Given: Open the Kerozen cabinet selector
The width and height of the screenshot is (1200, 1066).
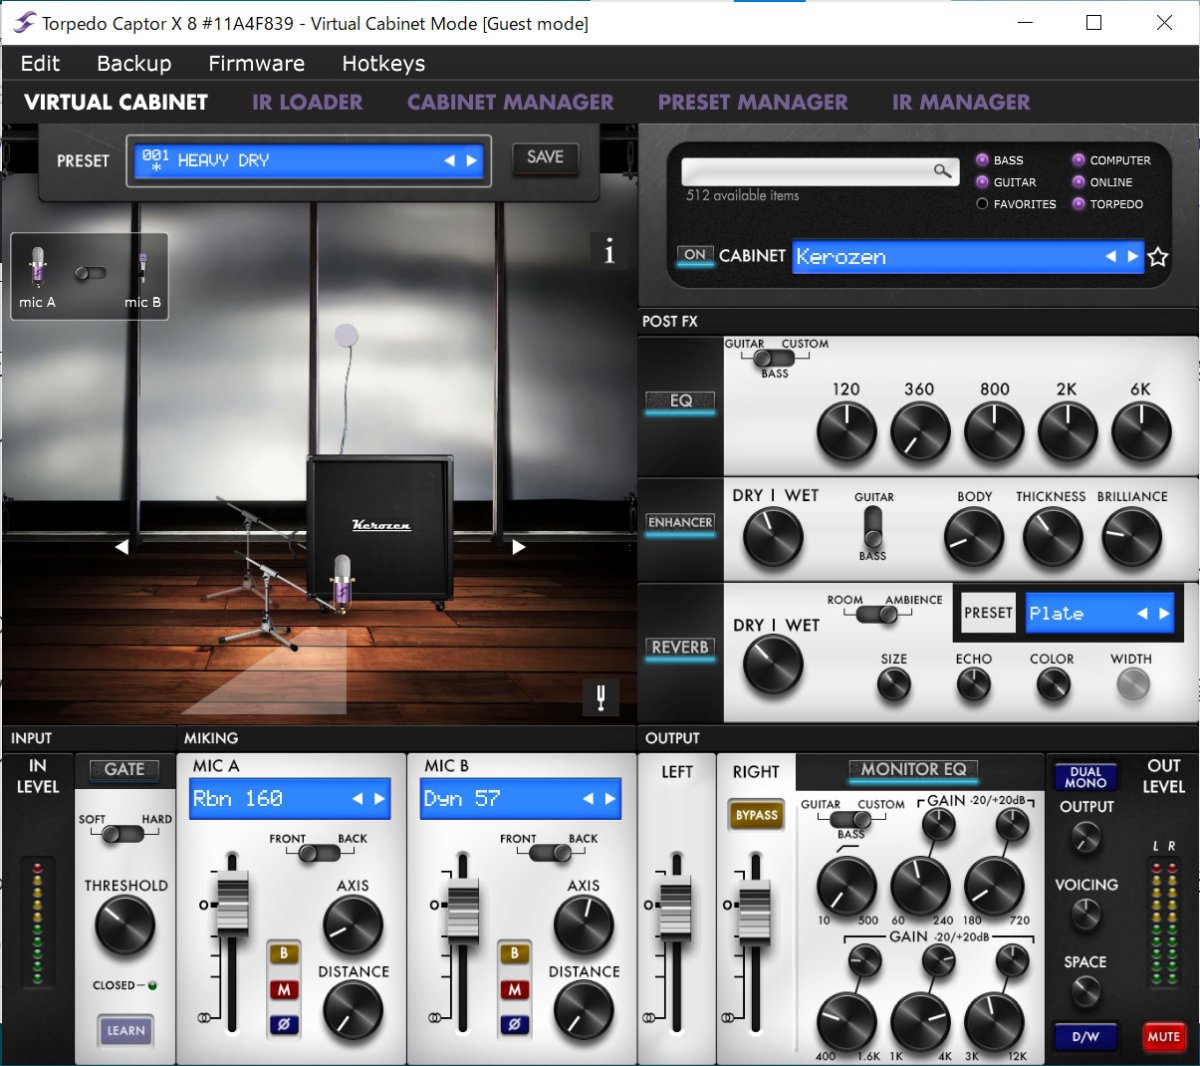Looking at the screenshot, I should (967, 257).
